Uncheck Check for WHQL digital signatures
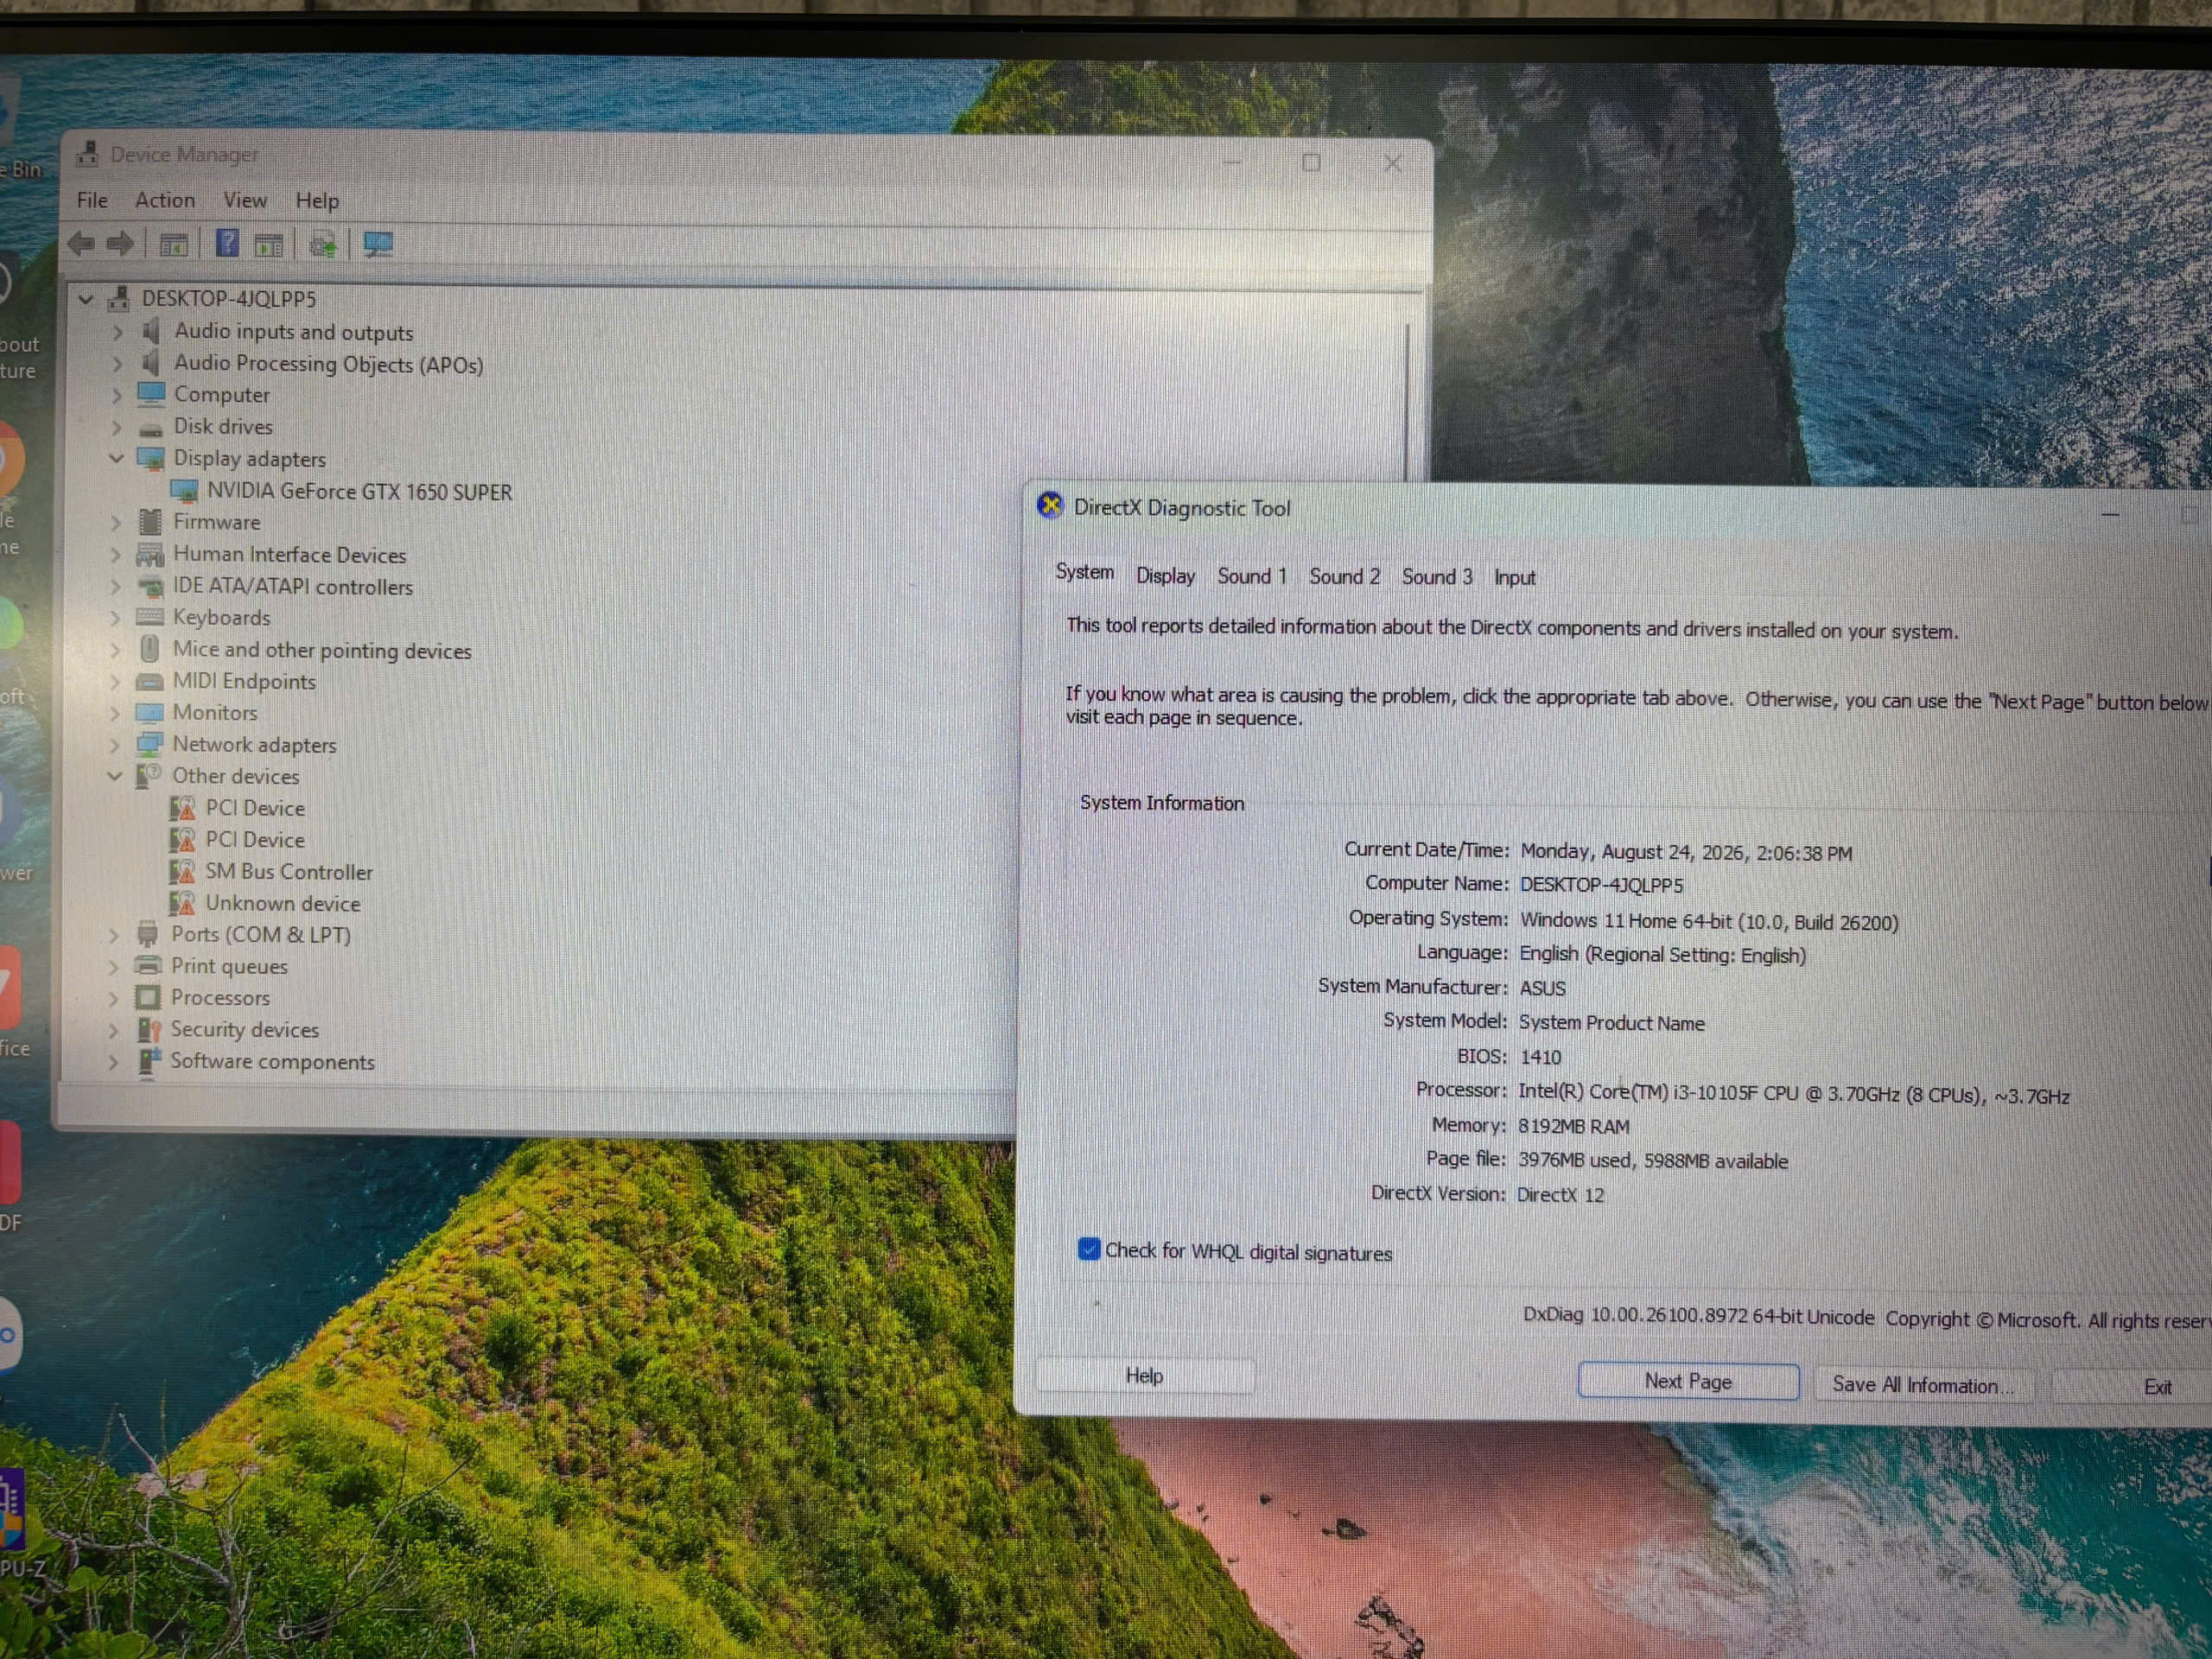Image resolution: width=2212 pixels, height=1659 pixels. coord(1089,1248)
